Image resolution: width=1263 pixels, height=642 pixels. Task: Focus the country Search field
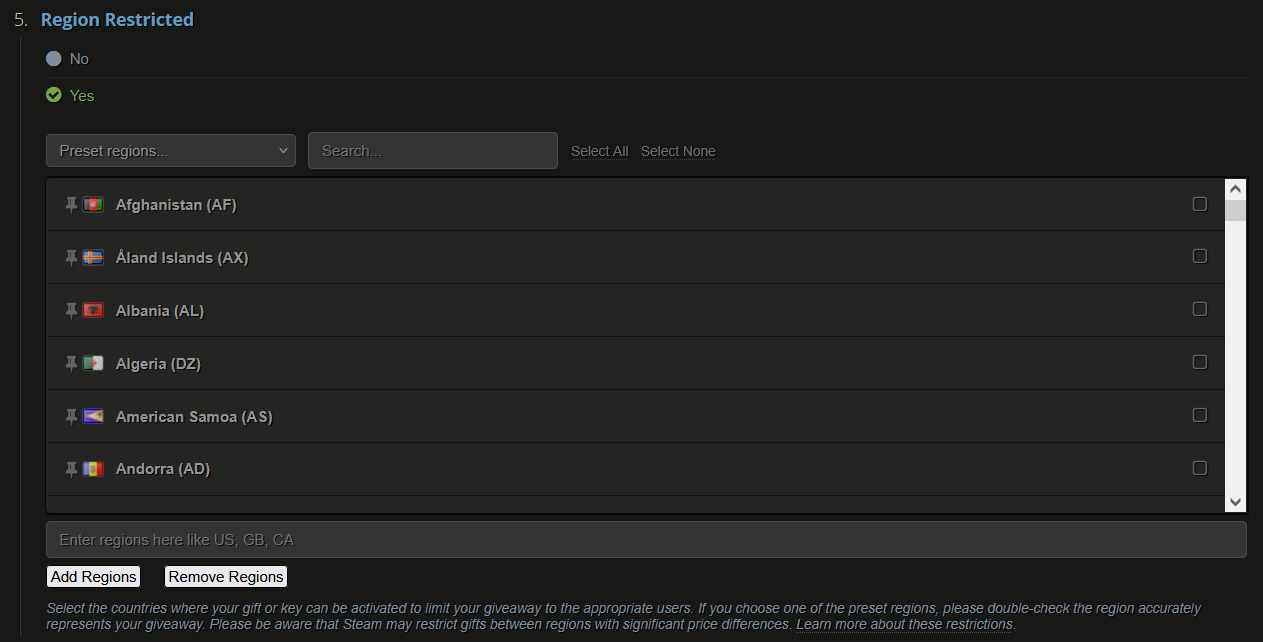tap(433, 151)
